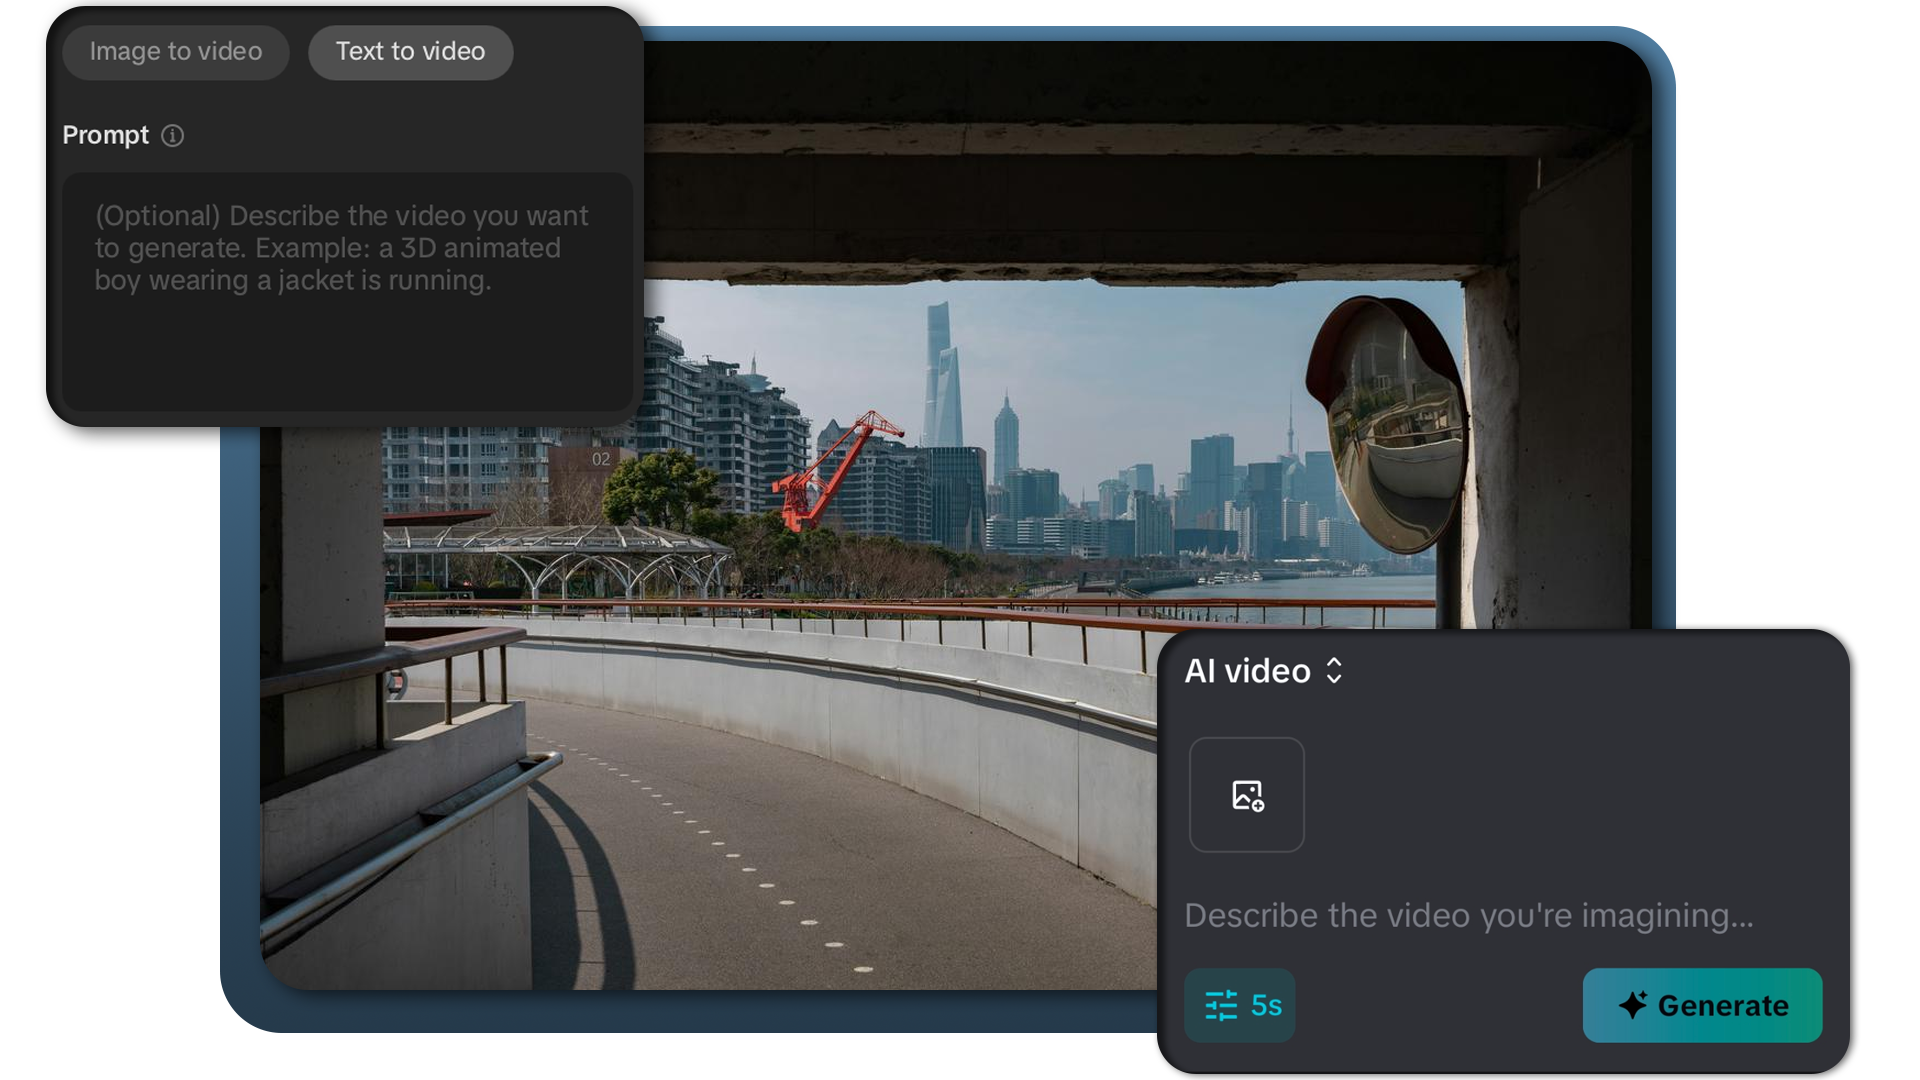Open the AI video mode dropdown
This screenshot has width=1920, height=1080.
click(1247, 671)
